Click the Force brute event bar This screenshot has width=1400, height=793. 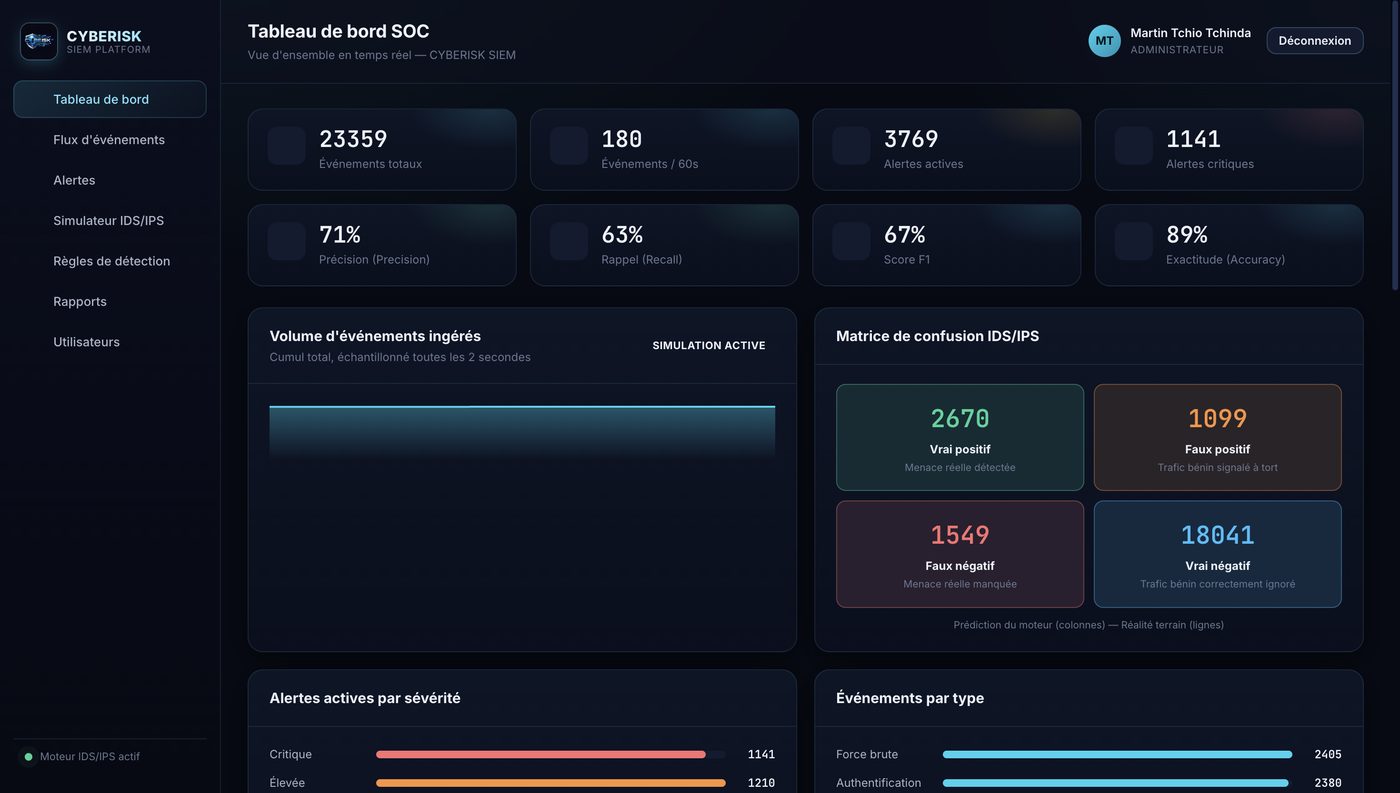click(1117, 755)
